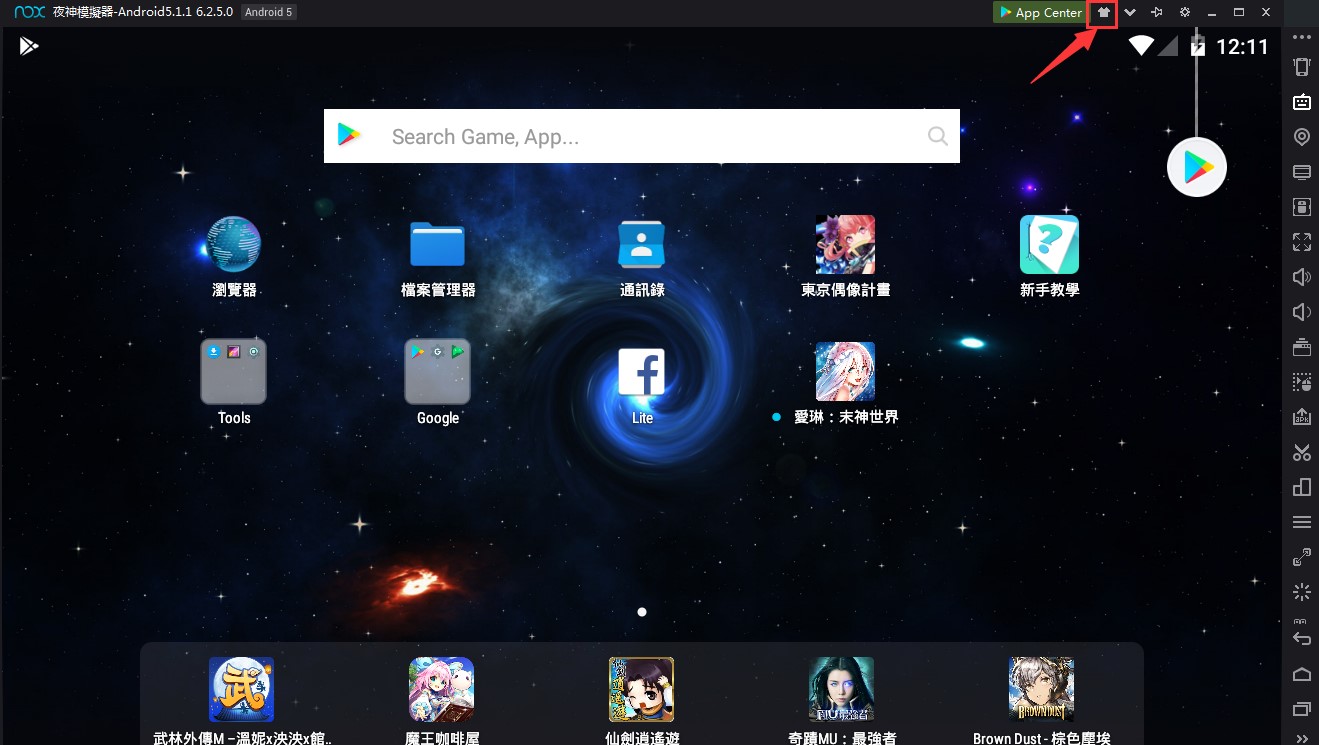Open recent apps in sidebar
Viewport: 1319px width, 745px height.
pyautogui.click(x=1302, y=709)
